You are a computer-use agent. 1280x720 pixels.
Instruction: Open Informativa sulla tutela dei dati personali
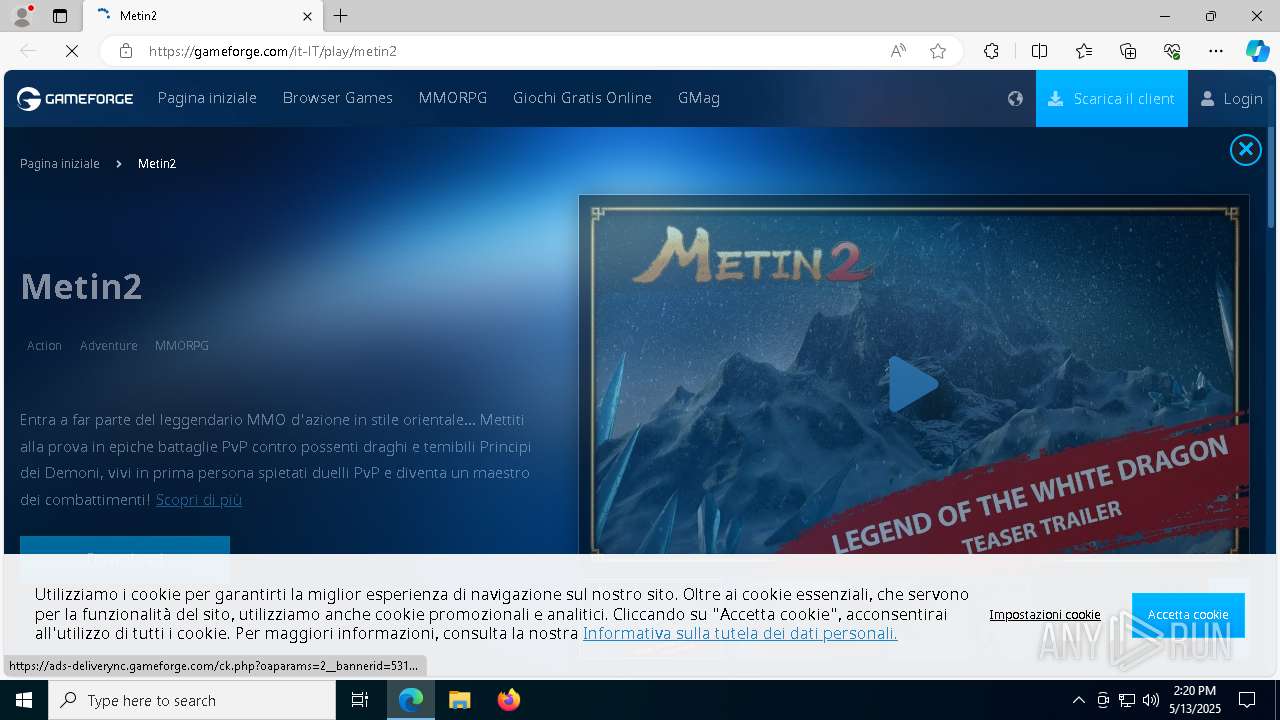(740, 633)
